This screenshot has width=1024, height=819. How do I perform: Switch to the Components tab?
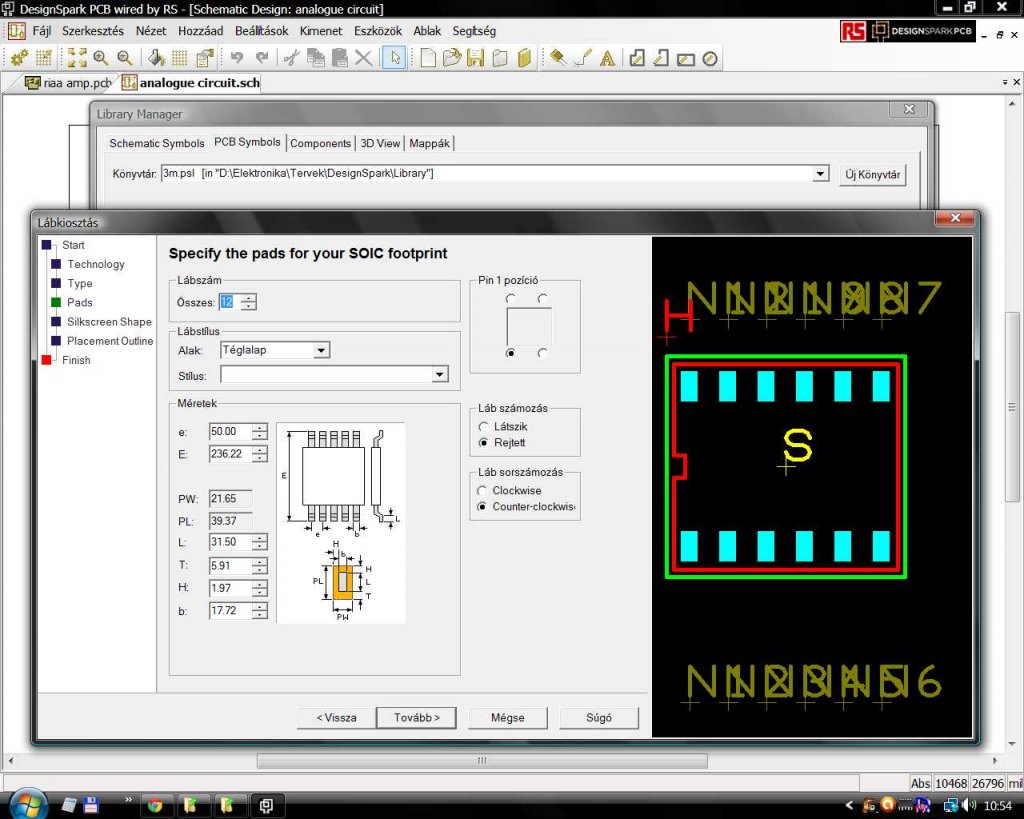pyautogui.click(x=321, y=144)
